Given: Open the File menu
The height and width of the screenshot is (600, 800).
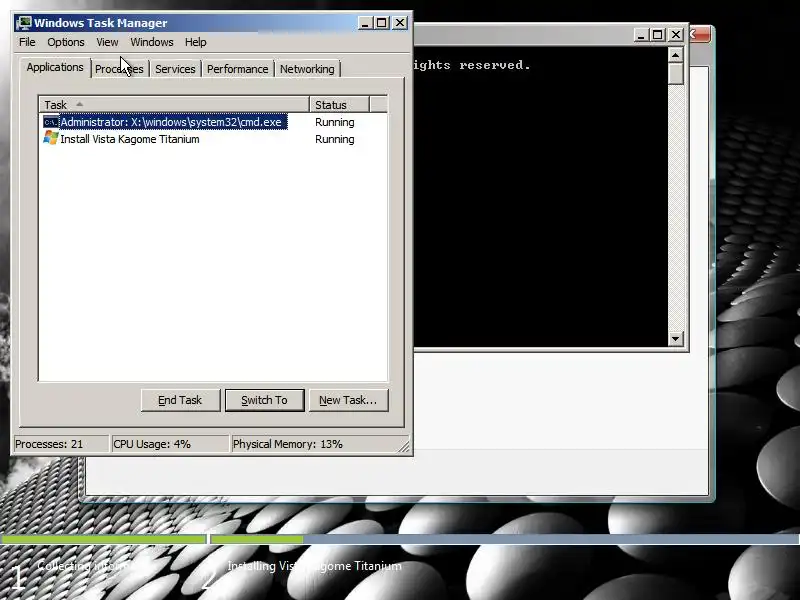Looking at the screenshot, I should click(x=27, y=42).
